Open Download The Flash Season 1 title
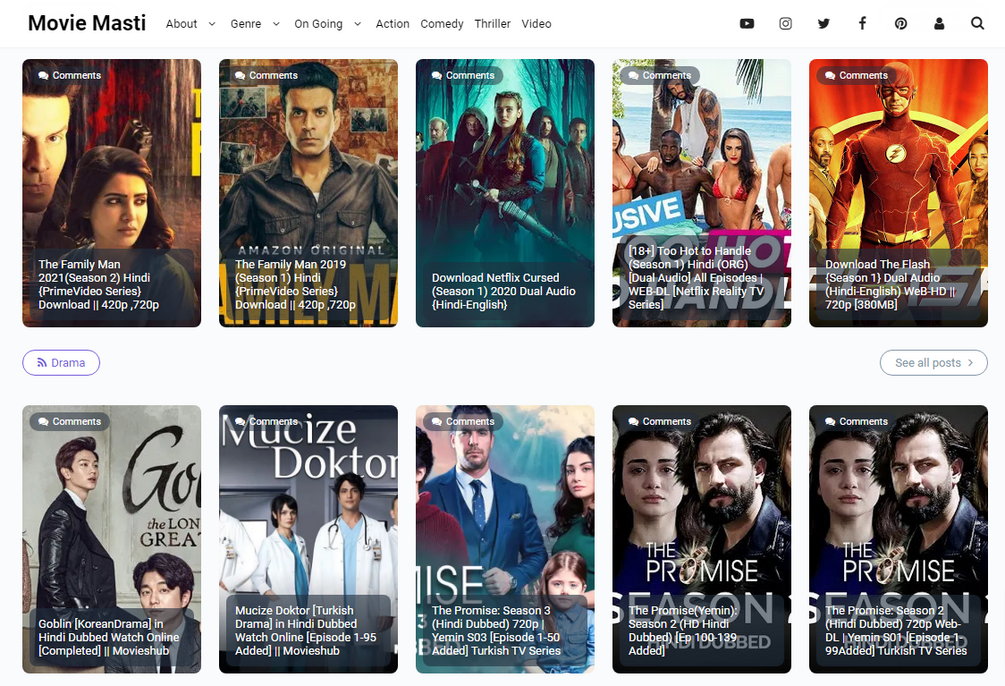The image size is (1005, 686). (890, 285)
